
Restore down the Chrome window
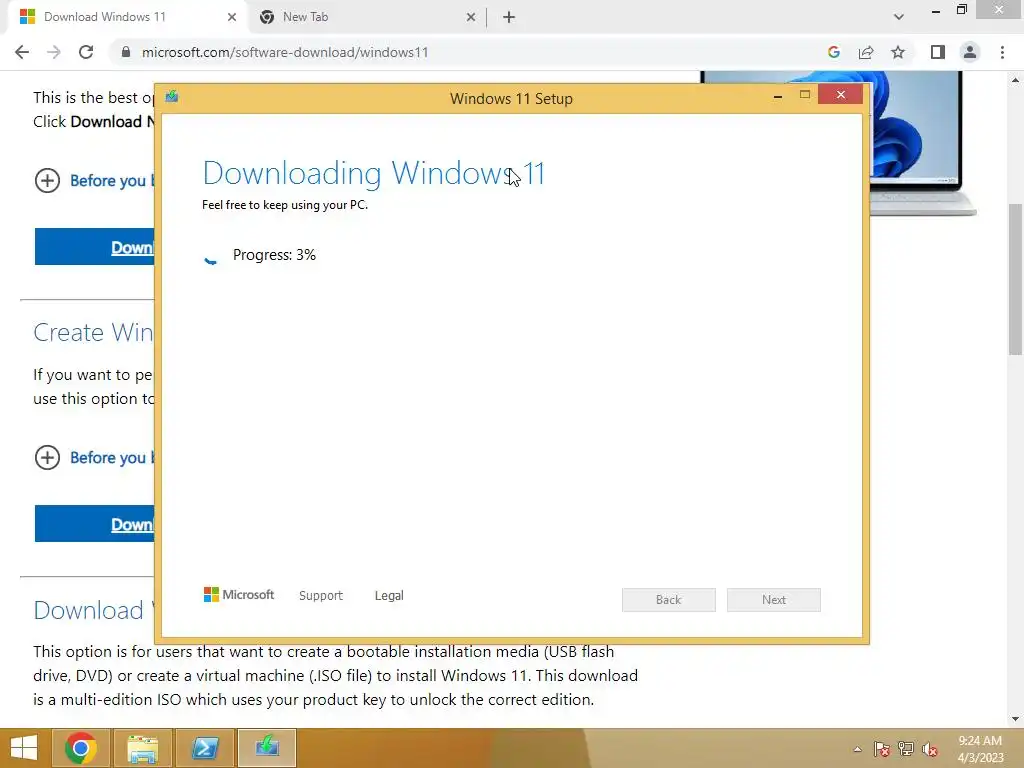tap(962, 10)
